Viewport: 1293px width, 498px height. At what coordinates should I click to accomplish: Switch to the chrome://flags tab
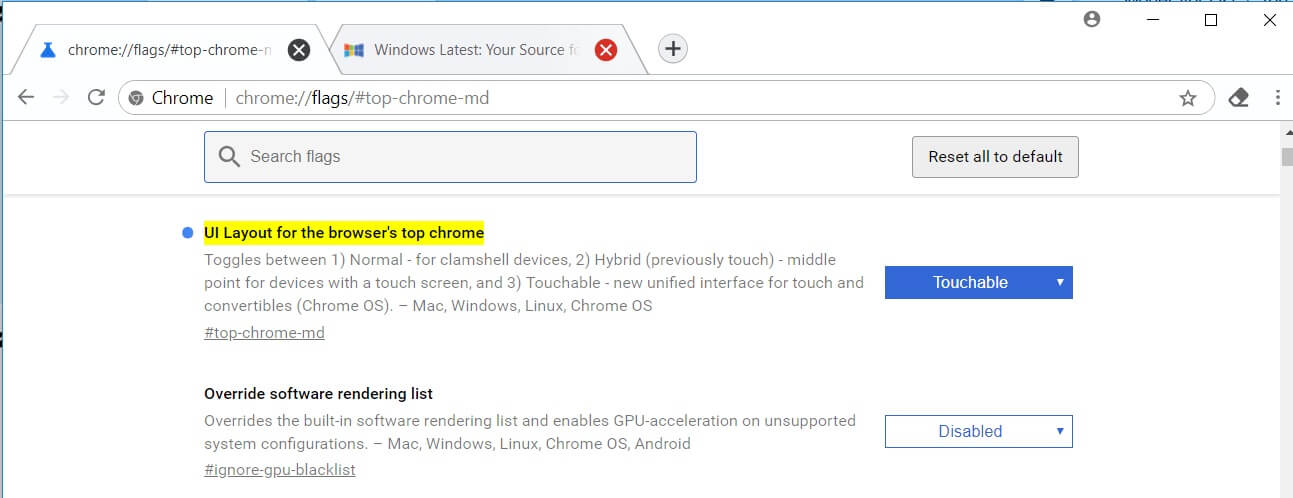point(160,49)
